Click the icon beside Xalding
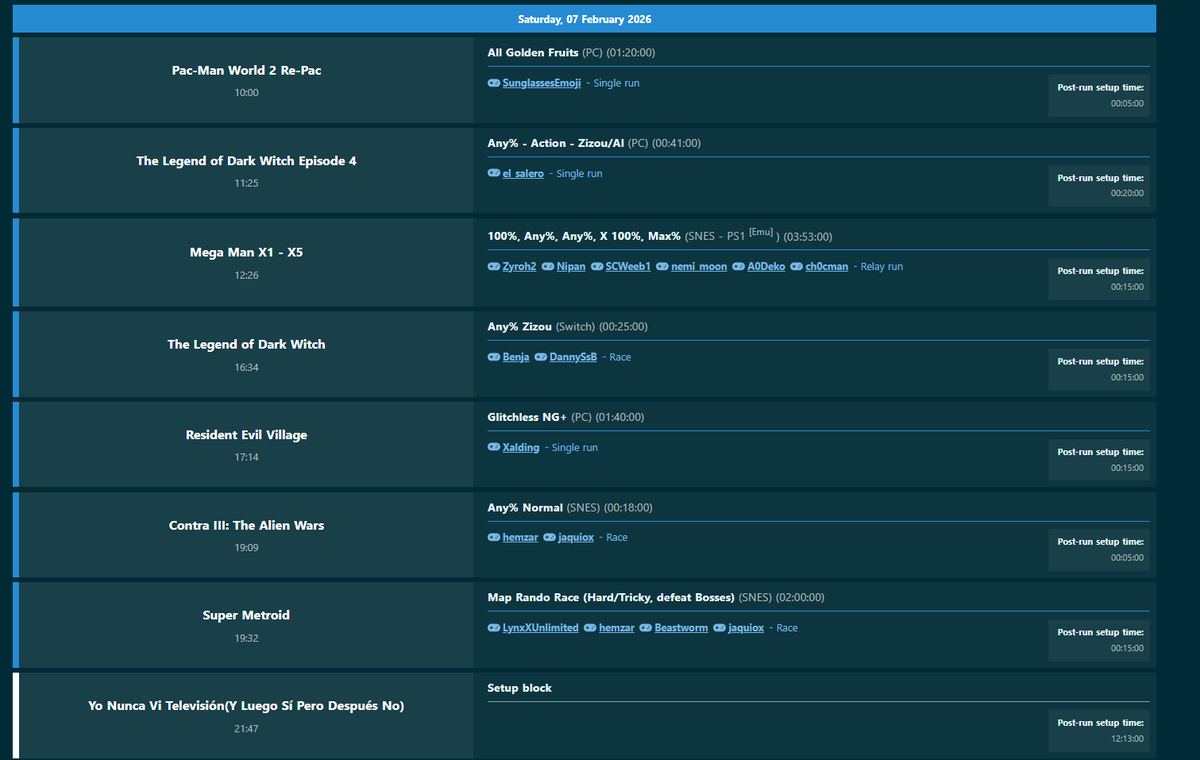The width and height of the screenshot is (1200, 760). (494, 447)
